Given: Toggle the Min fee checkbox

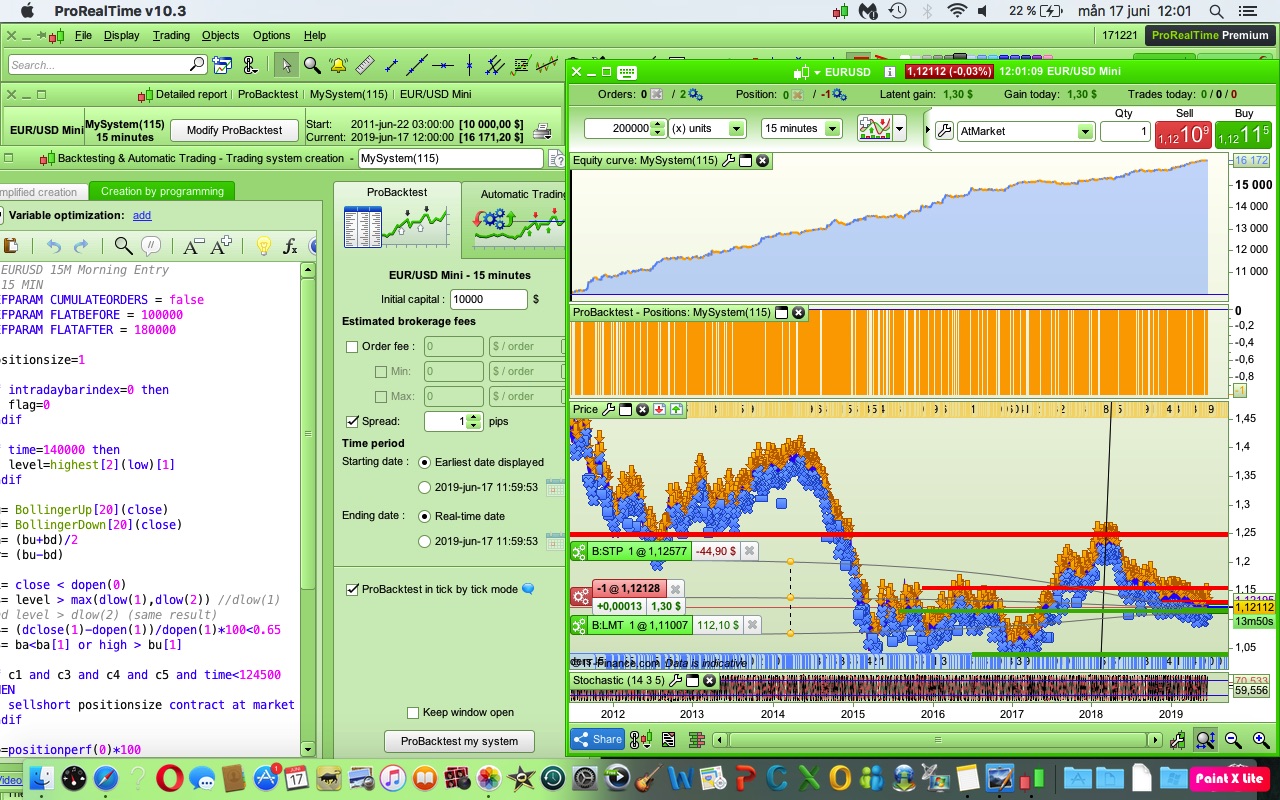Looking at the screenshot, I should (x=381, y=372).
